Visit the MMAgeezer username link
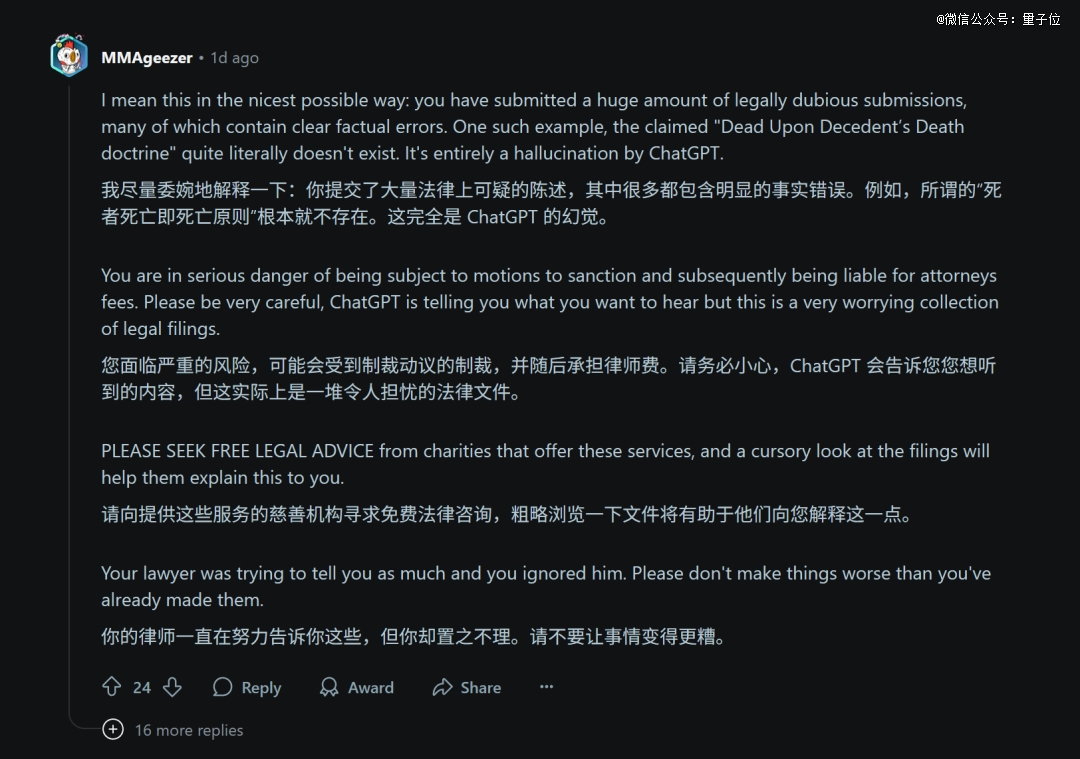Screen dimensions: 1080x759 point(146,58)
